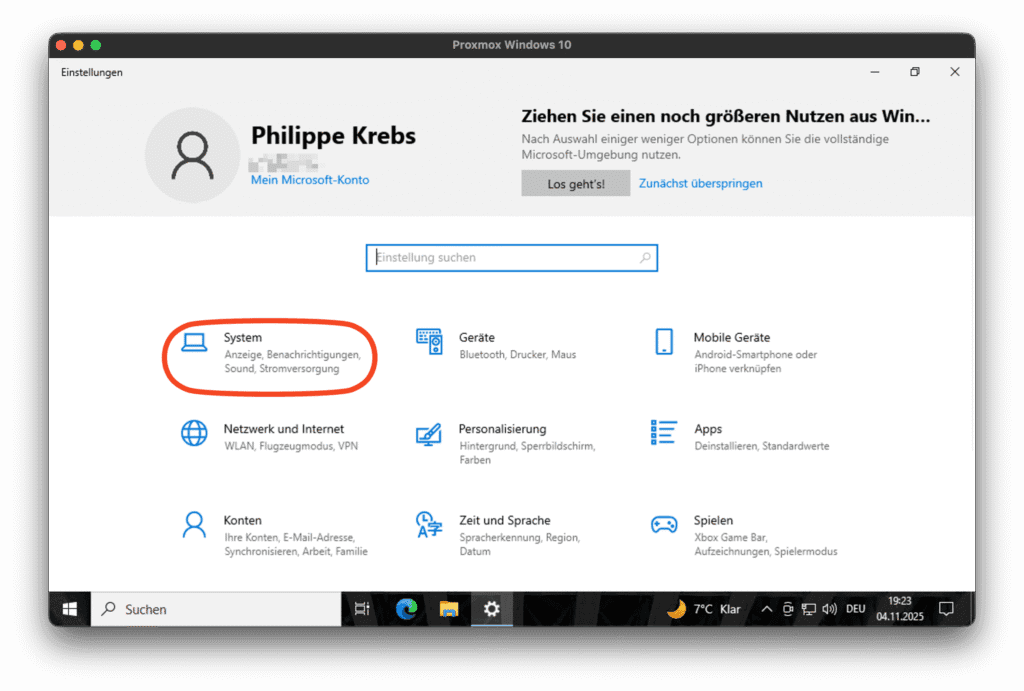The image size is (1024, 691).
Task: Click the 'Los geht's!' button
Action: coord(575,183)
